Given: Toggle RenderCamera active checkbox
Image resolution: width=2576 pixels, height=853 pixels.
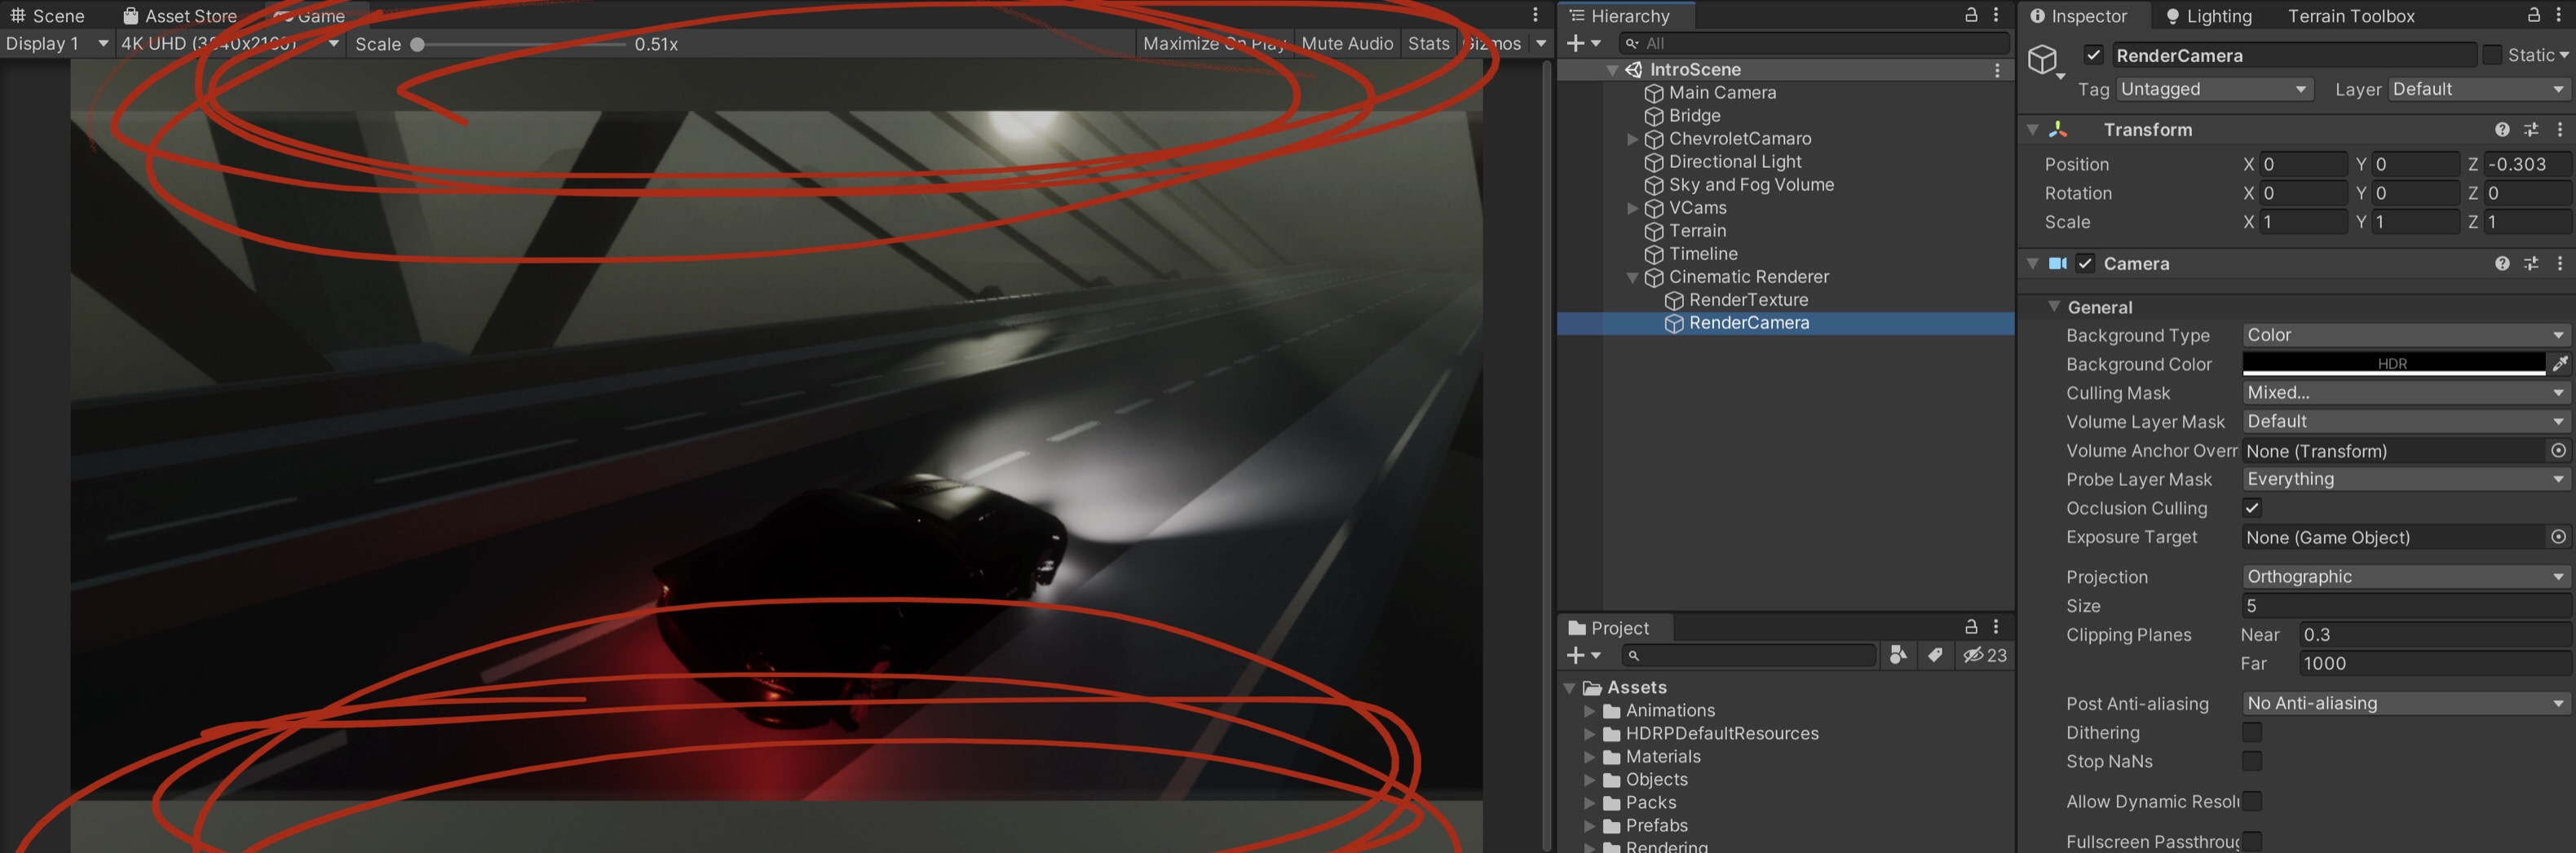Looking at the screenshot, I should coord(2094,55).
